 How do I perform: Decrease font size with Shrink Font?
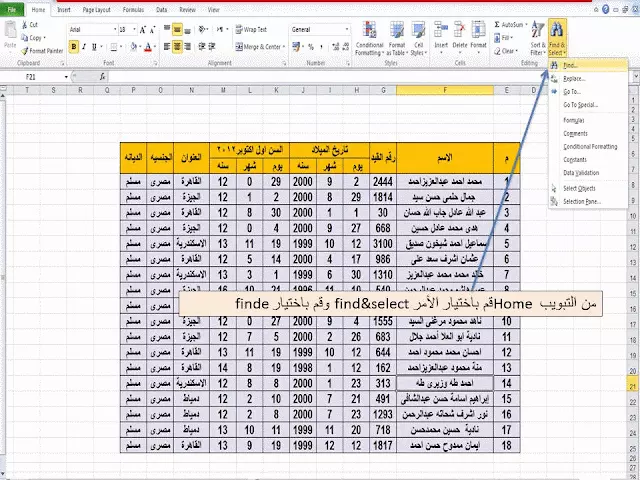click(152, 30)
